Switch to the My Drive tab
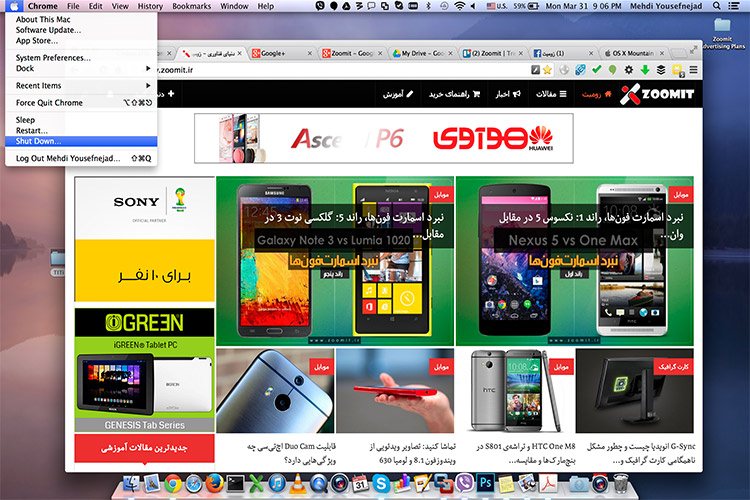Viewport: 750px width, 500px height. [x=421, y=53]
